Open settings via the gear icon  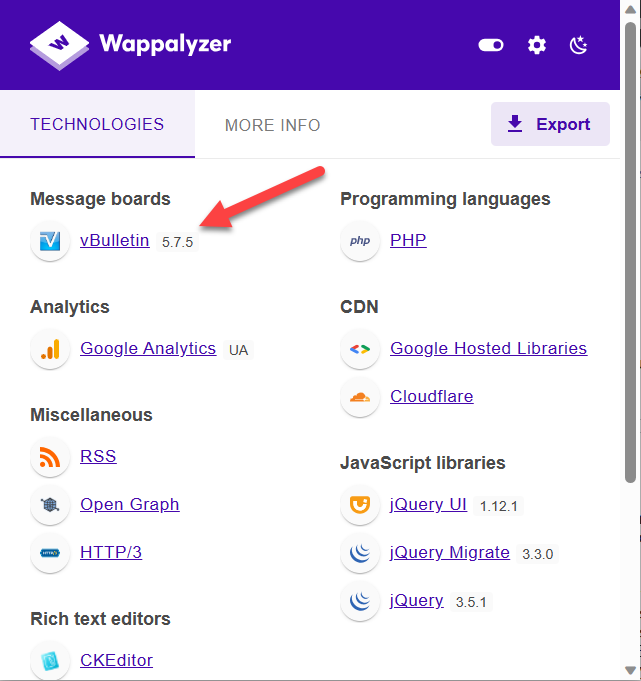coord(537,45)
